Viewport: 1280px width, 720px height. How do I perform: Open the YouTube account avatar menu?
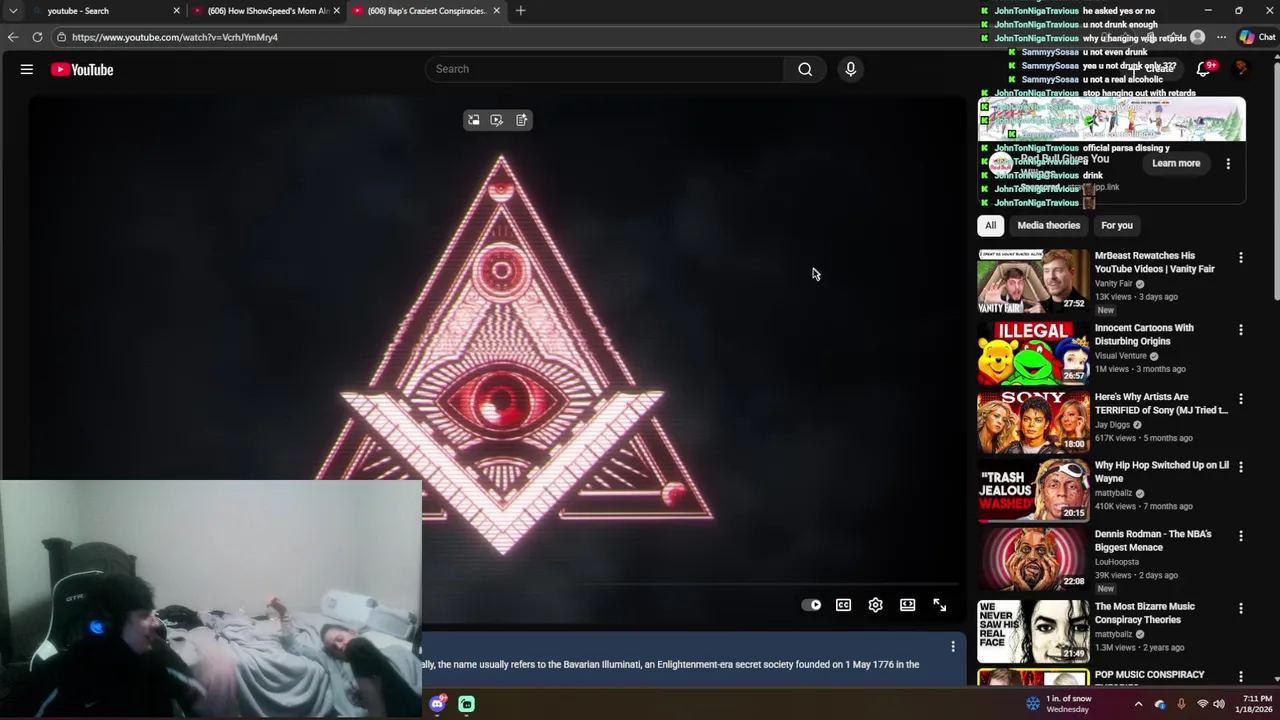[x=1241, y=69]
